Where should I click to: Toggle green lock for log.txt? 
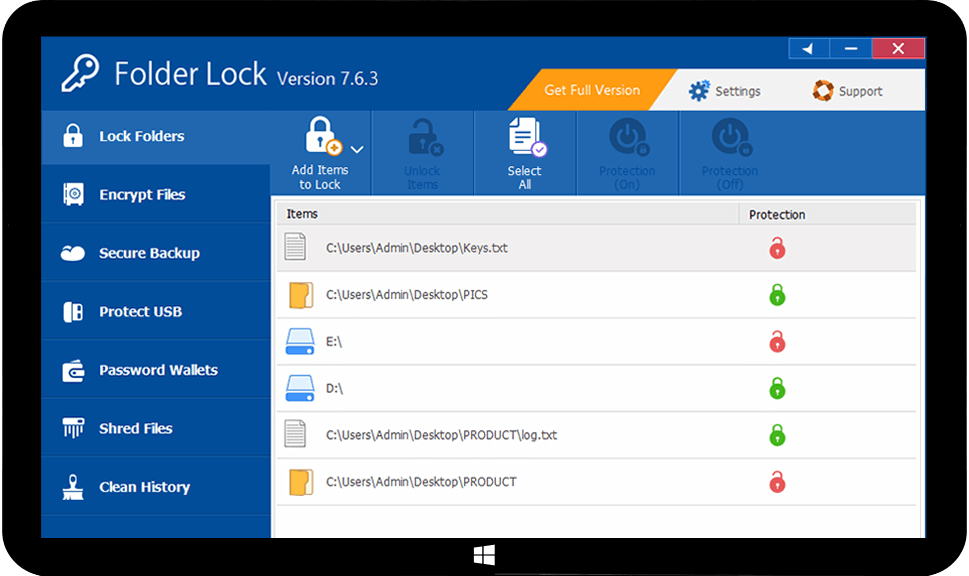777,435
